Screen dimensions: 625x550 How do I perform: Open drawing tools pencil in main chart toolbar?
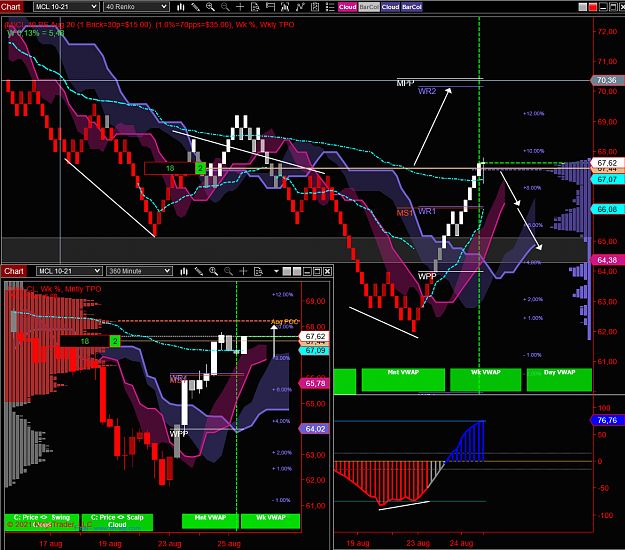pos(195,7)
